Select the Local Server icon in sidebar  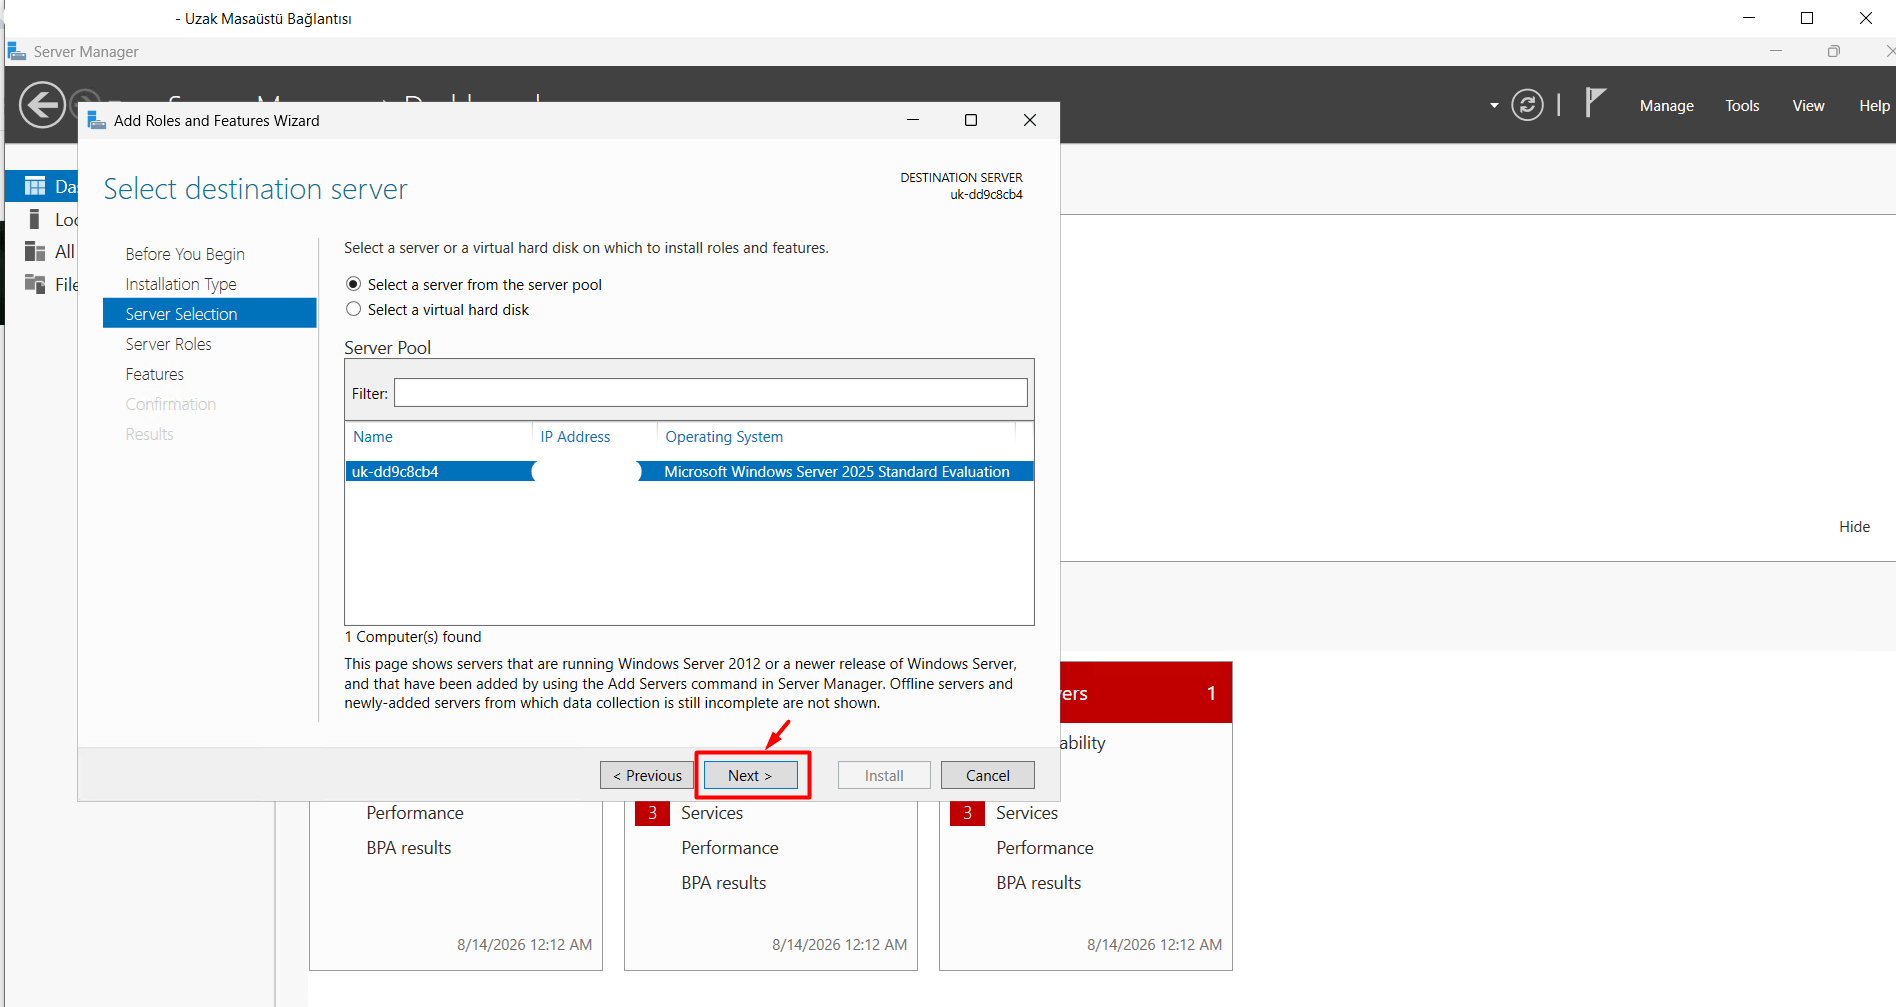tap(35, 219)
